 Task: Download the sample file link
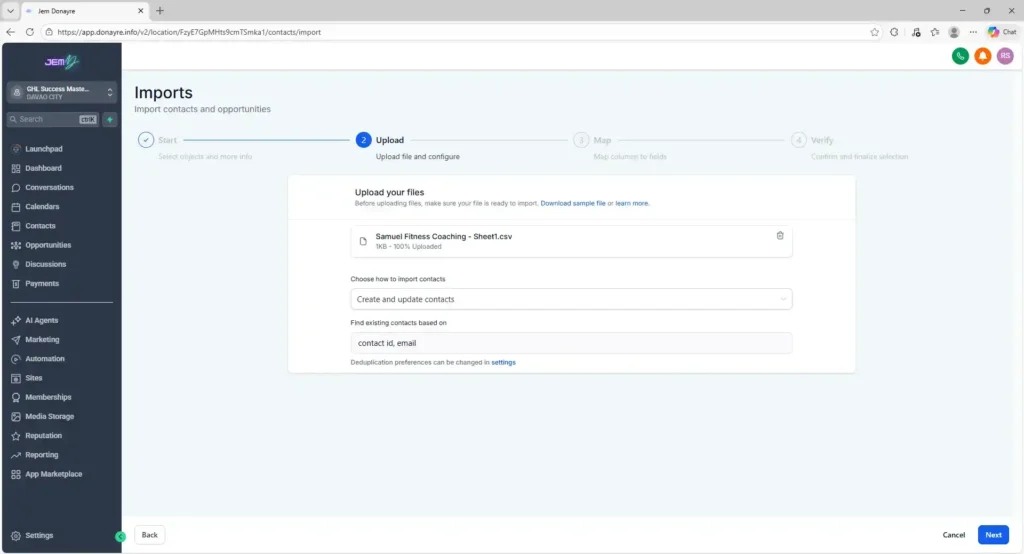573,203
